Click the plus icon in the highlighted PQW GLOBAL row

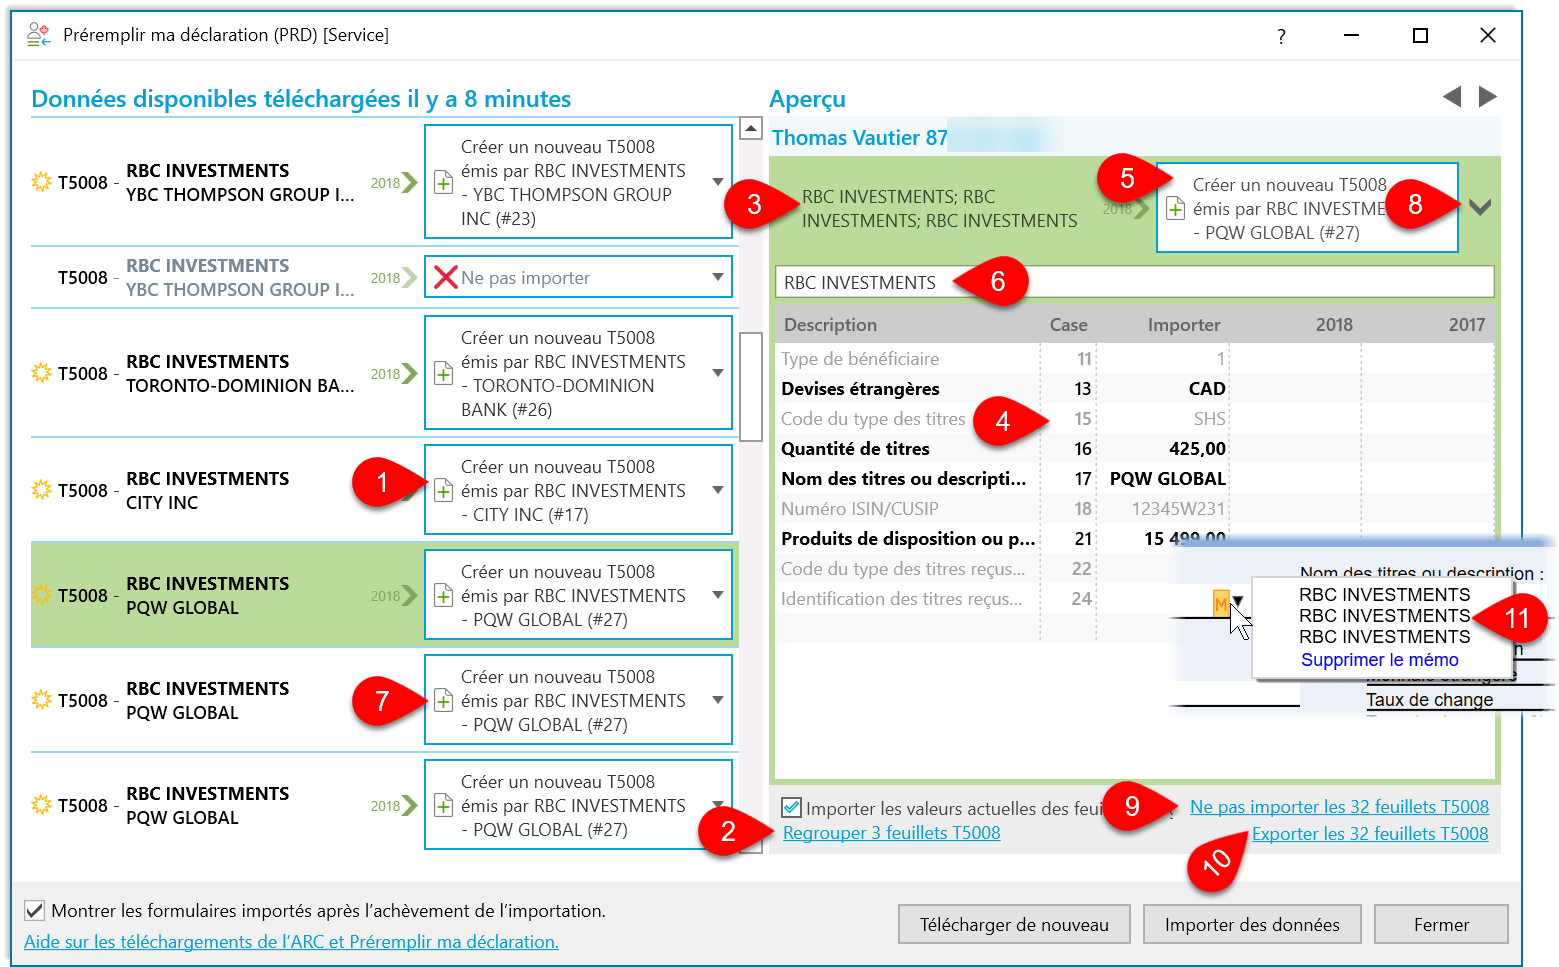(x=443, y=596)
